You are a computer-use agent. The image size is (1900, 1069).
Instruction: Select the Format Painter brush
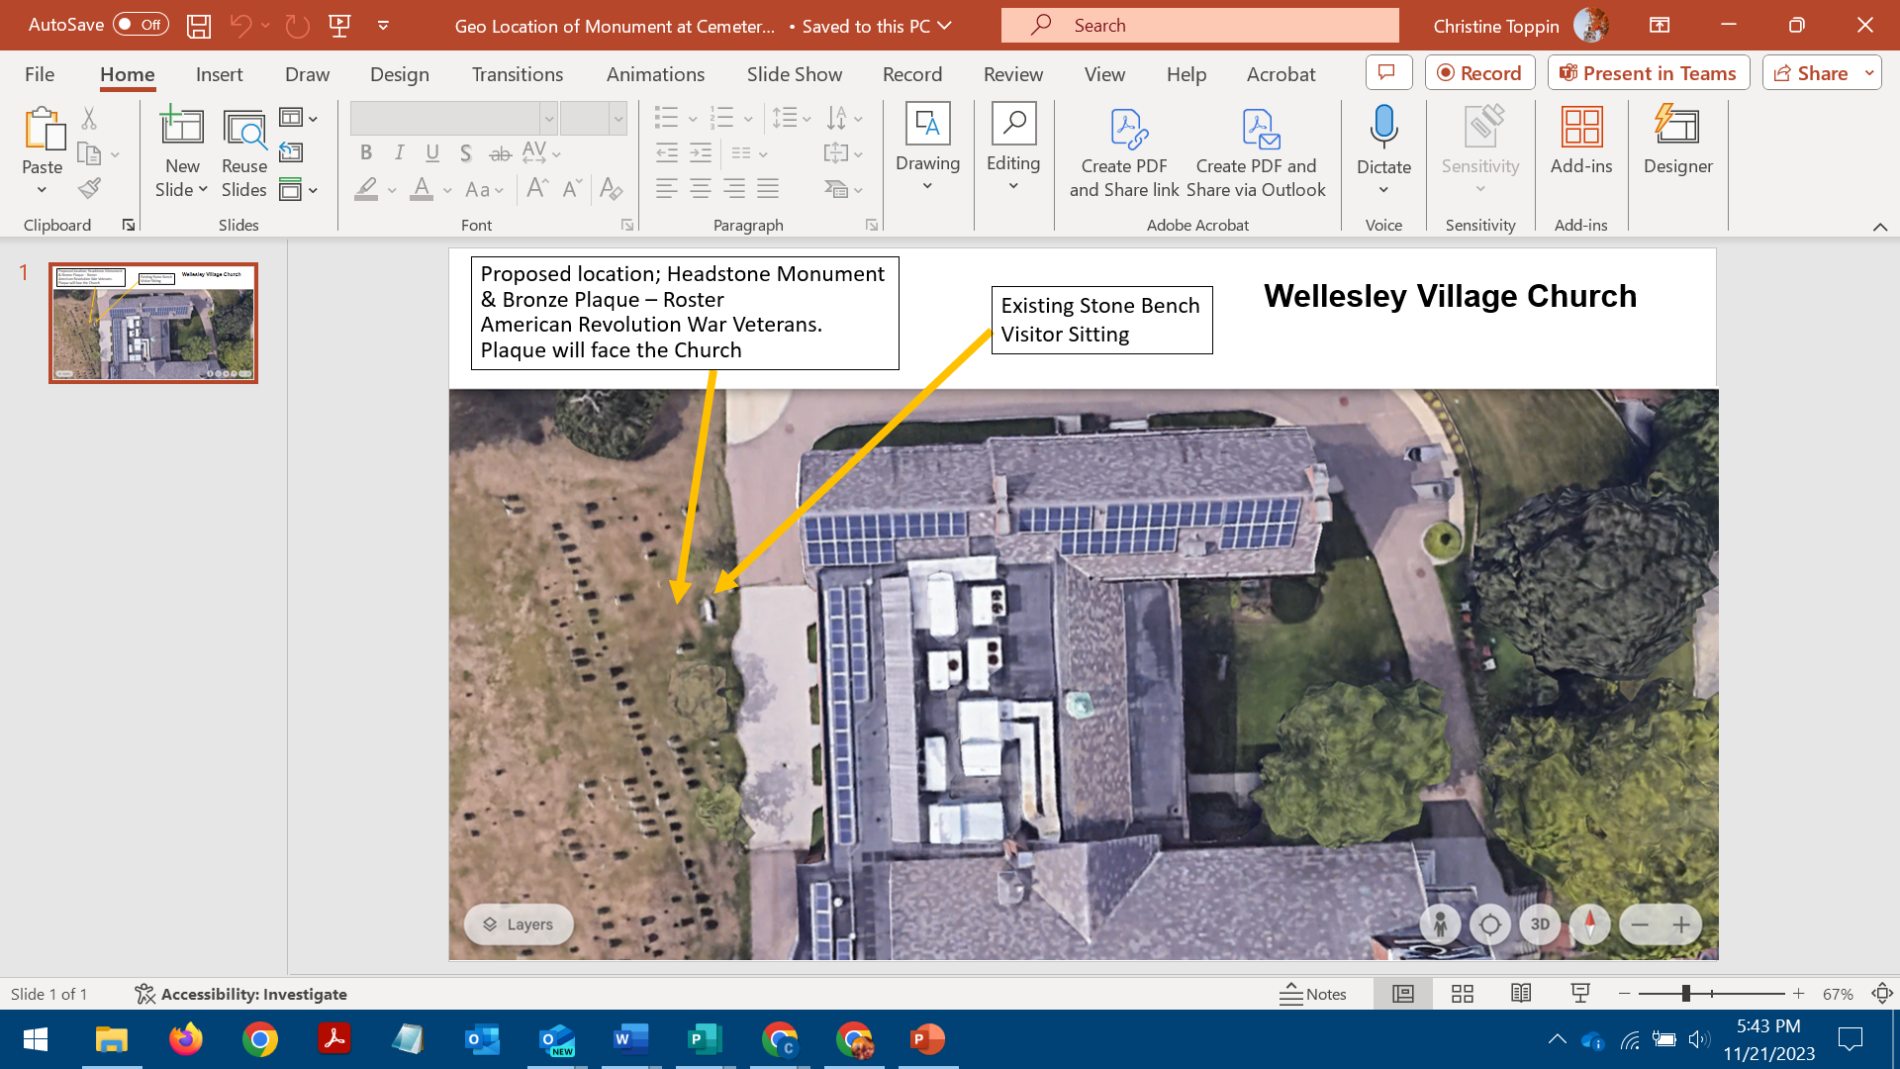pos(90,188)
